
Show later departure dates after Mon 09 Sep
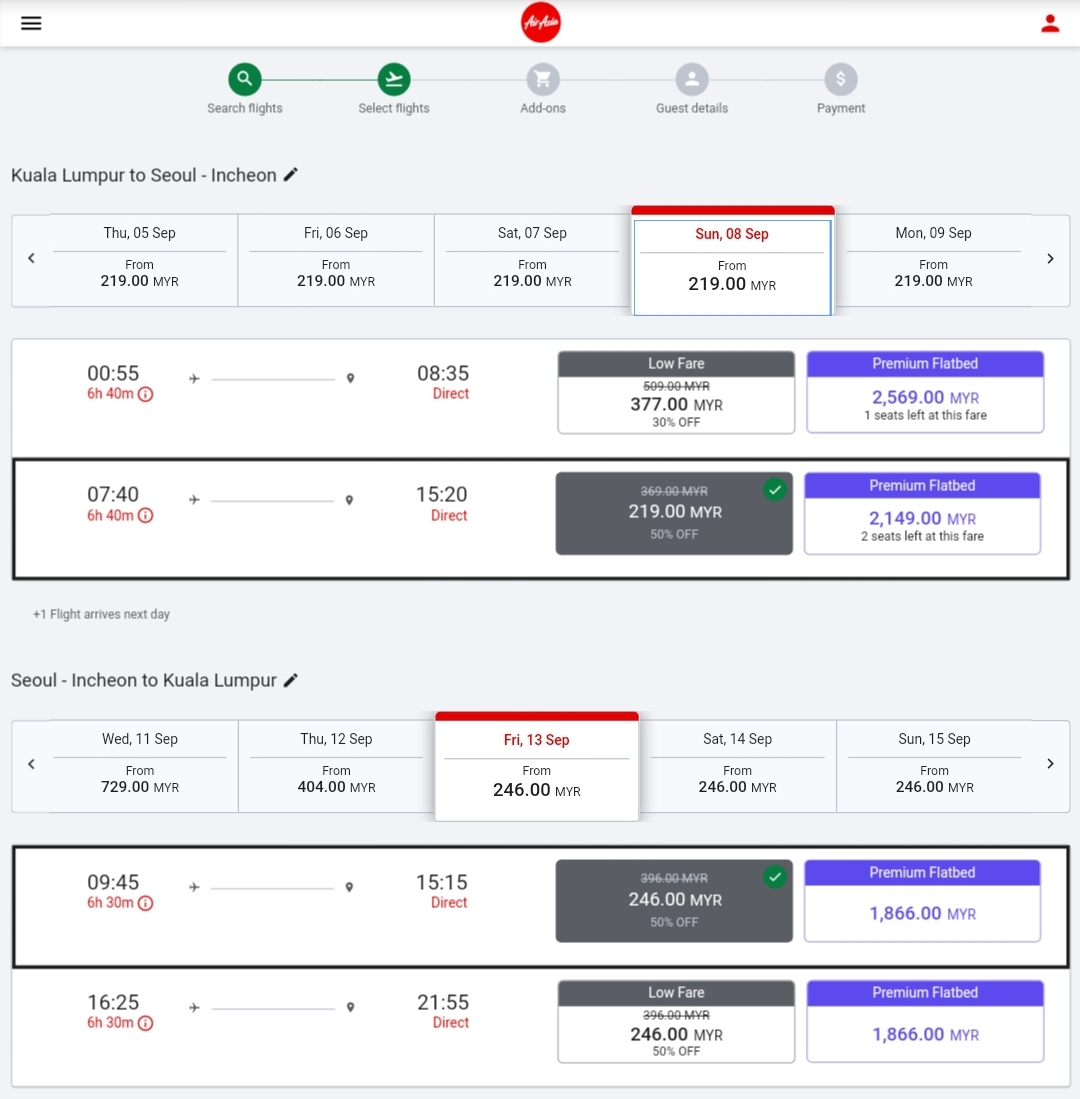click(x=1050, y=258)
